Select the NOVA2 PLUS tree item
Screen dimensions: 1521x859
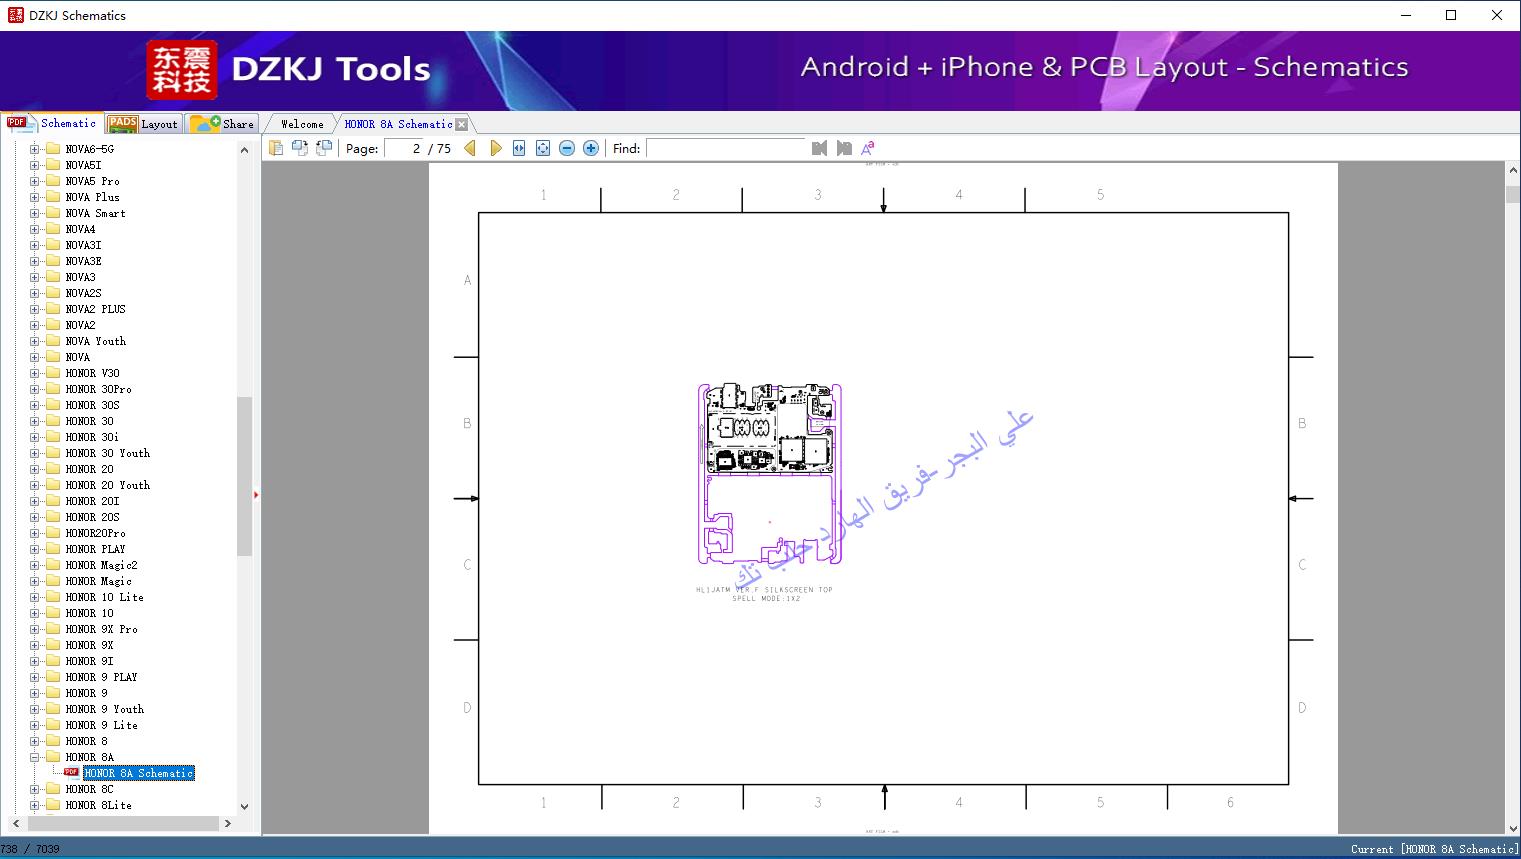[96, 309]
